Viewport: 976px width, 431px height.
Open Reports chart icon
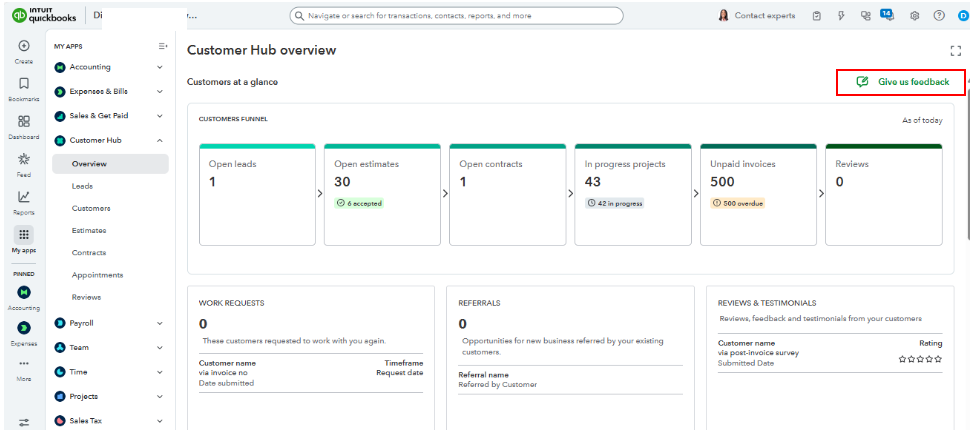pyautogui.click(x=24, y=197)
